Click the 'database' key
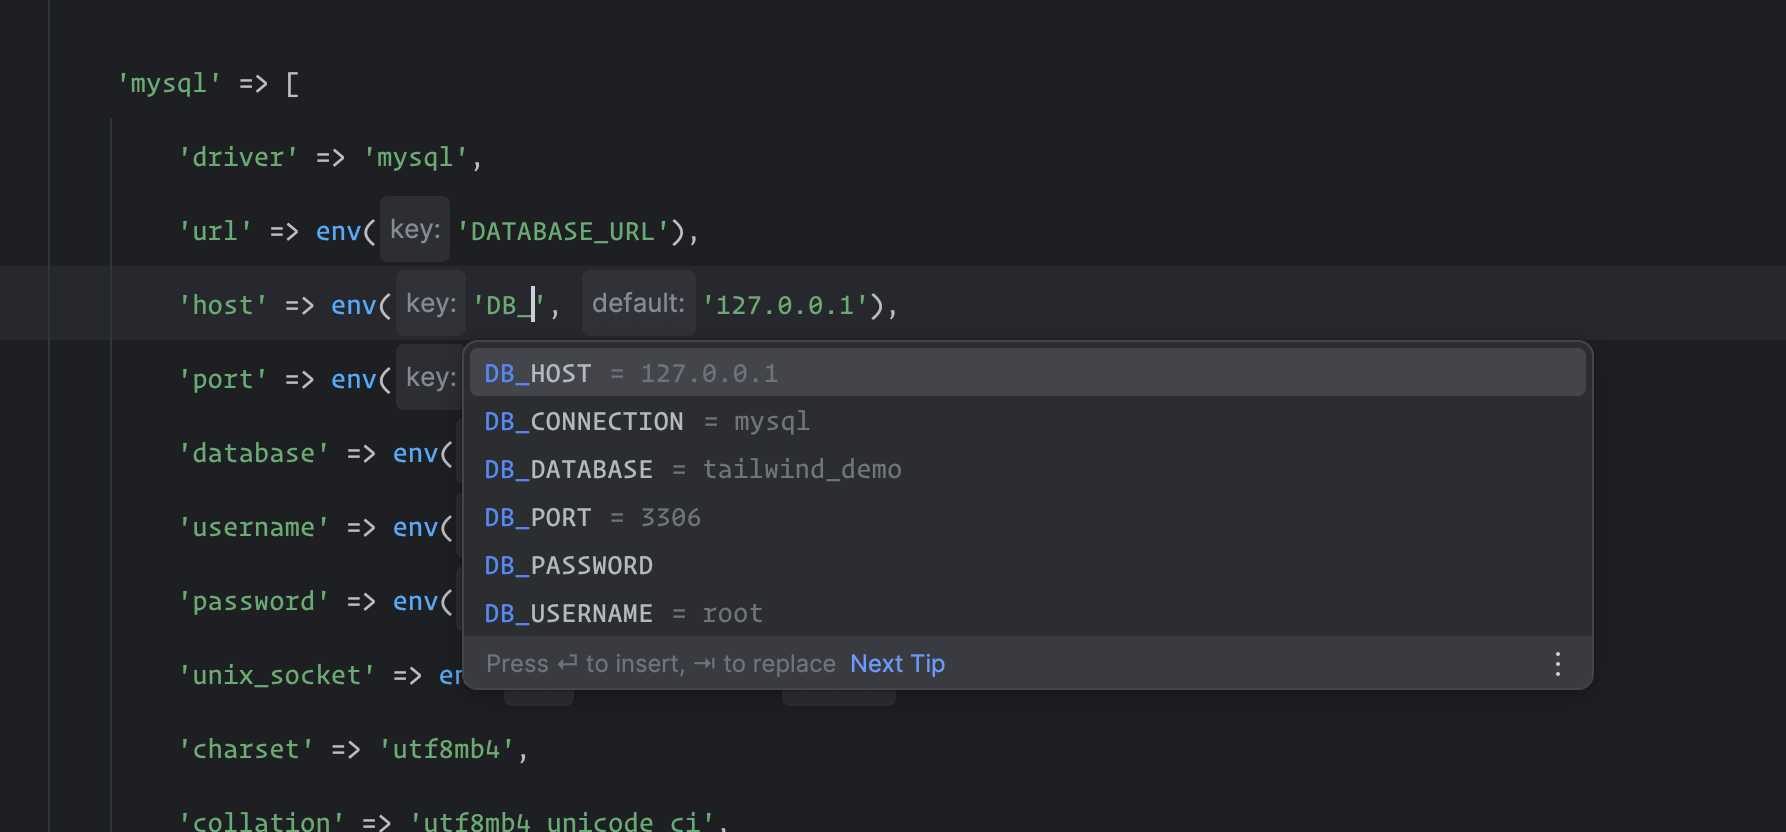The height and width of the screenshot is (832, 1786). (254, 453)
